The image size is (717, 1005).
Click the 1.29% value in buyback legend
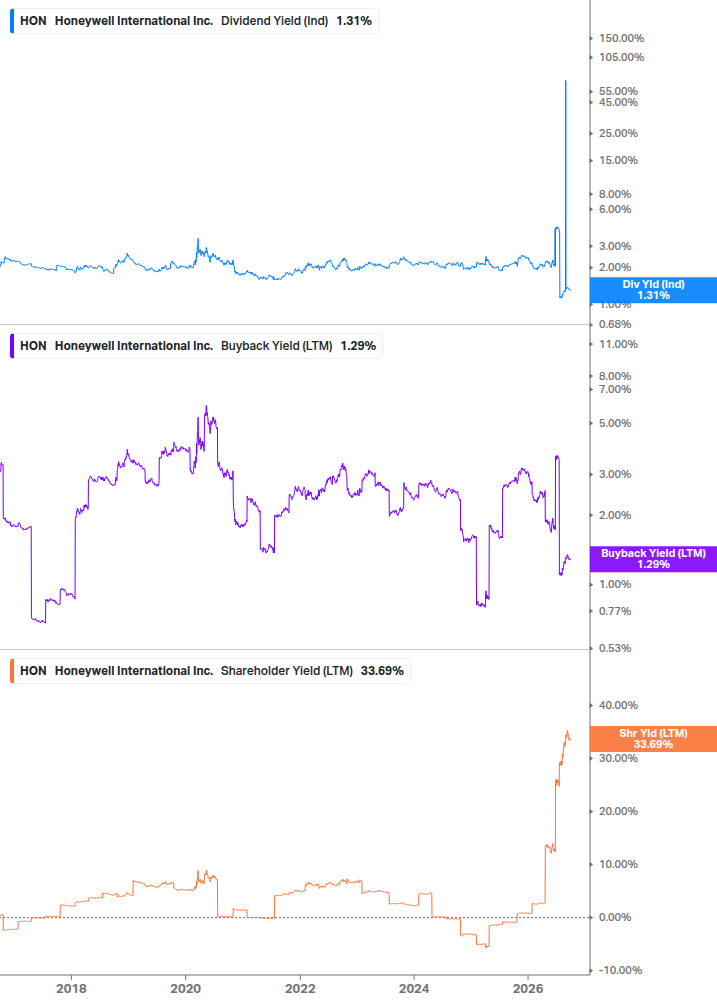(358, 345)
